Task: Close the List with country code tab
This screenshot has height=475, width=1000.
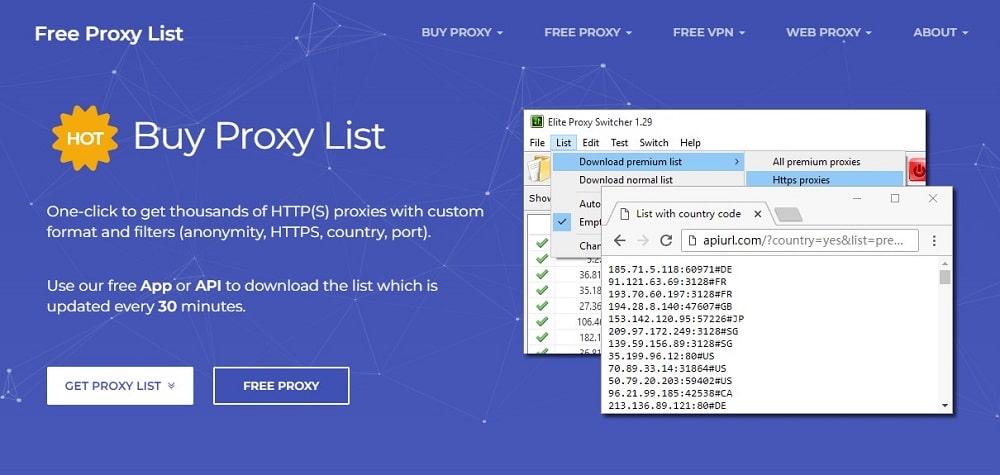Action: [758, 214]
